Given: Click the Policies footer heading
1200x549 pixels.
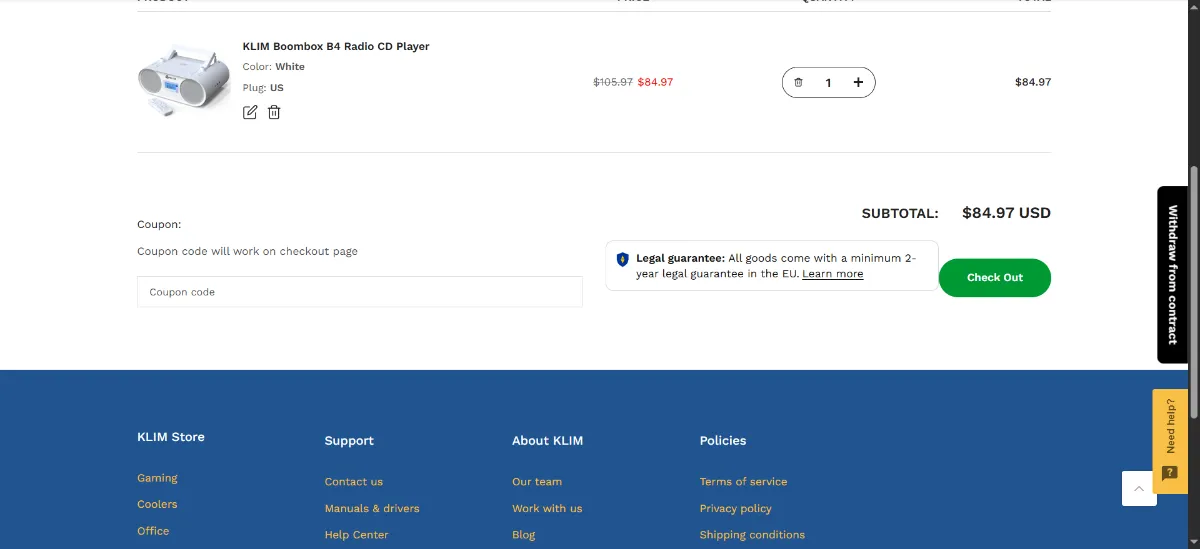Looking at the screenshot, I should 723,441.
